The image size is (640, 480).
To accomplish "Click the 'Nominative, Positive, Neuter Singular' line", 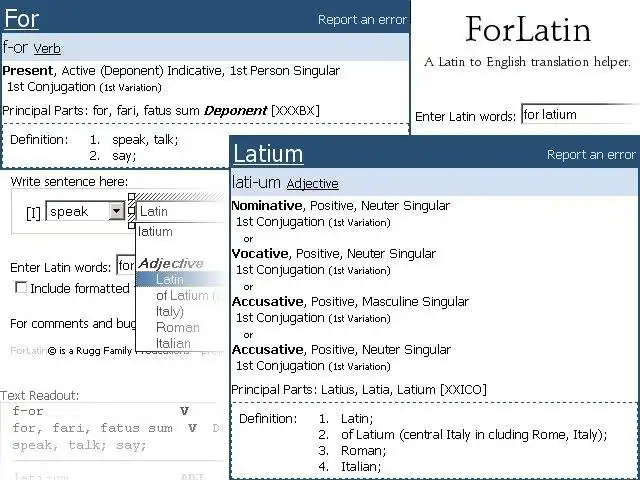I will pyautogui.click(x=341, y=205).
